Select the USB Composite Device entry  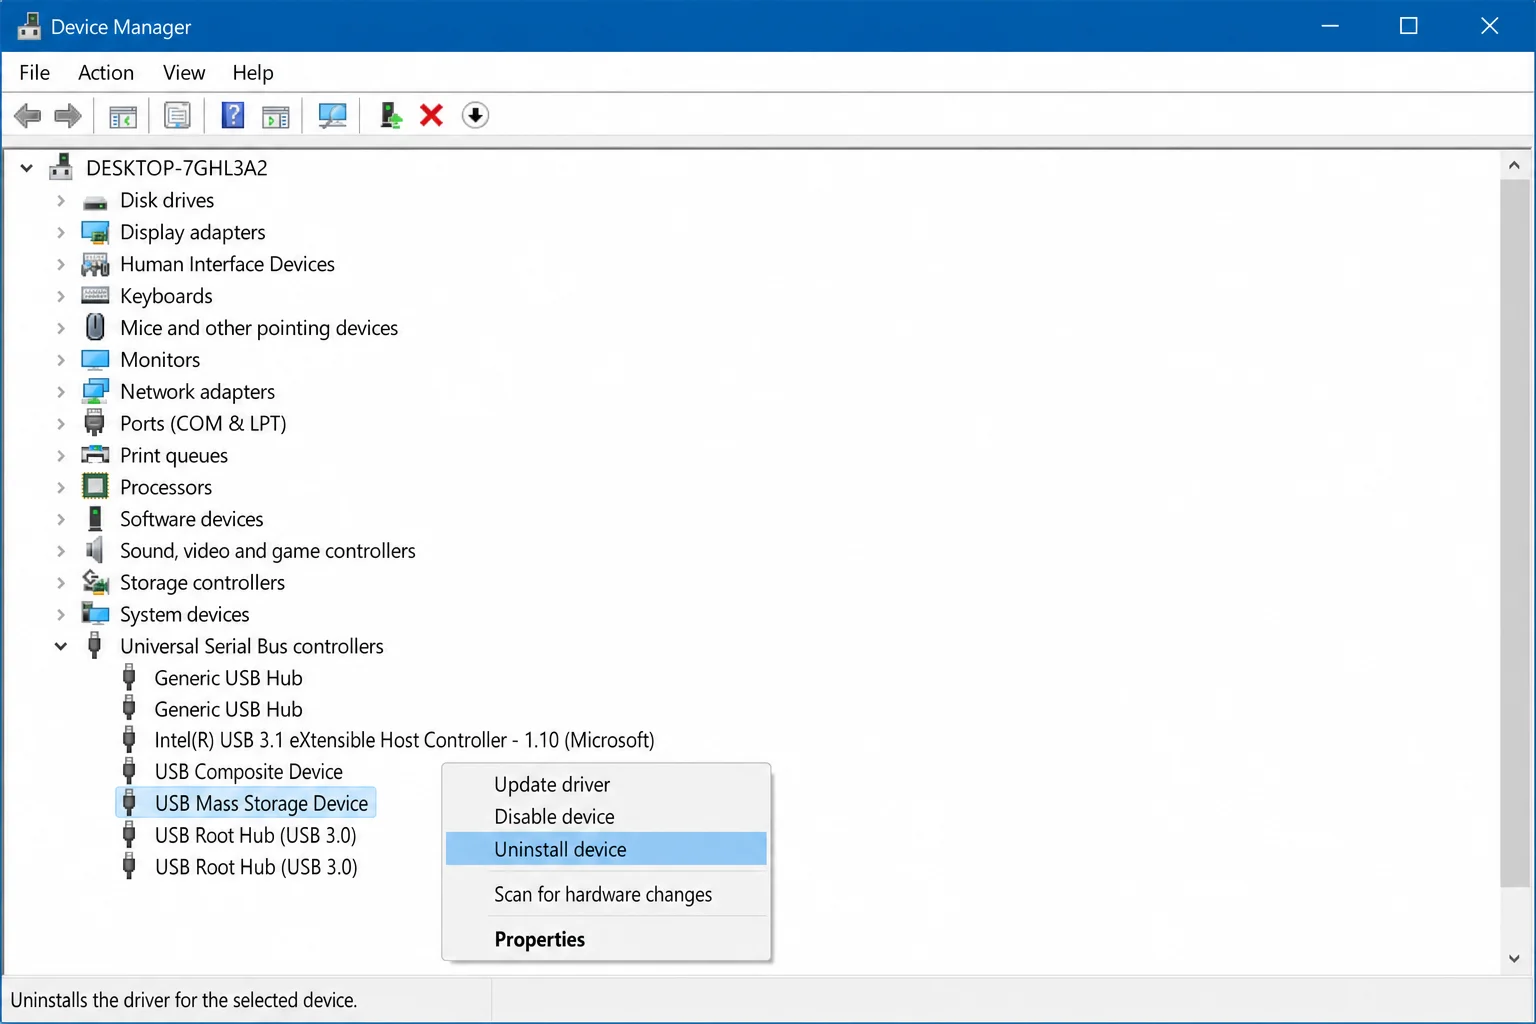(248, 772)
